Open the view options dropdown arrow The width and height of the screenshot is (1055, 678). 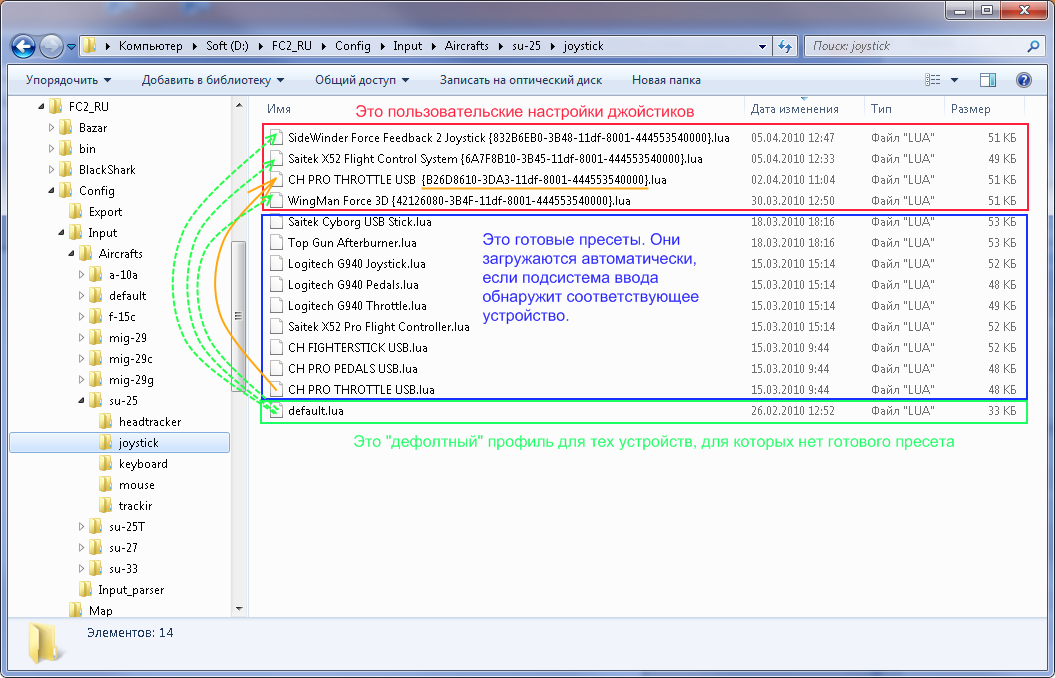tap(954, 80)
